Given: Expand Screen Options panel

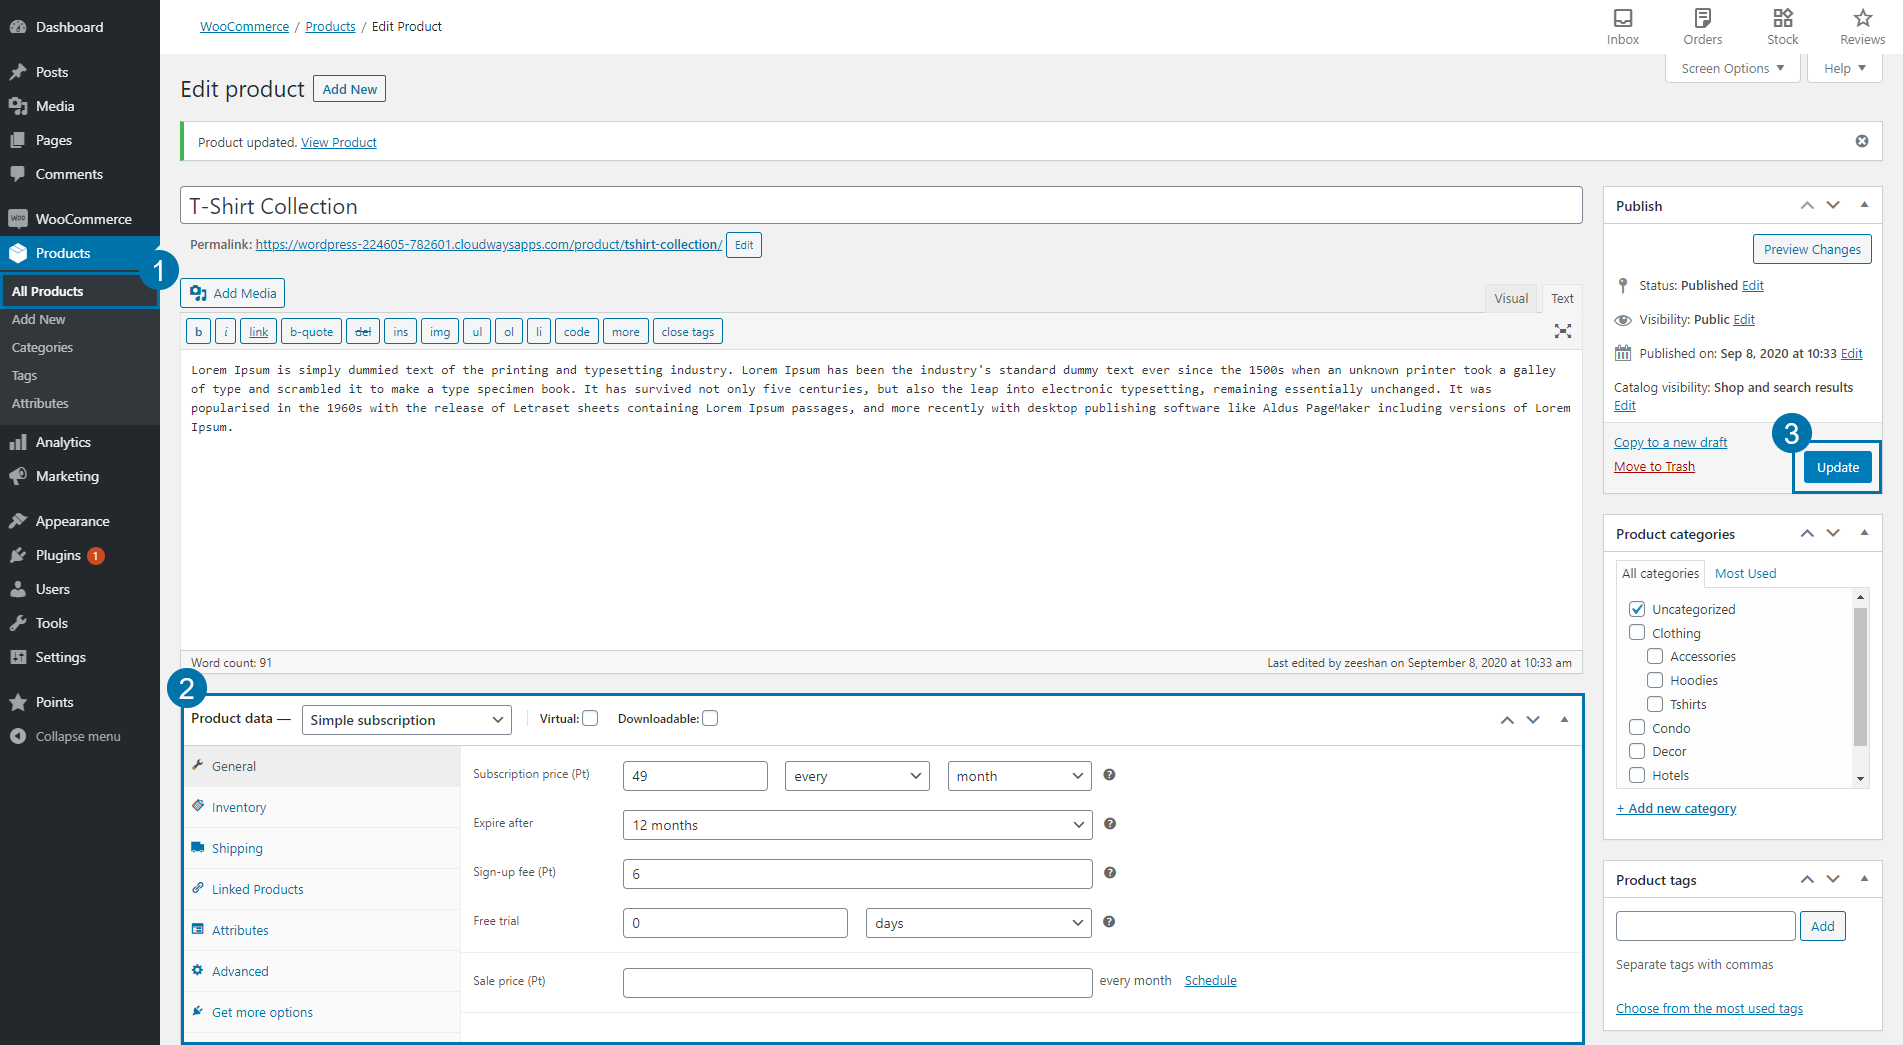Looking at the screenshot, I should click(1733, 68).
